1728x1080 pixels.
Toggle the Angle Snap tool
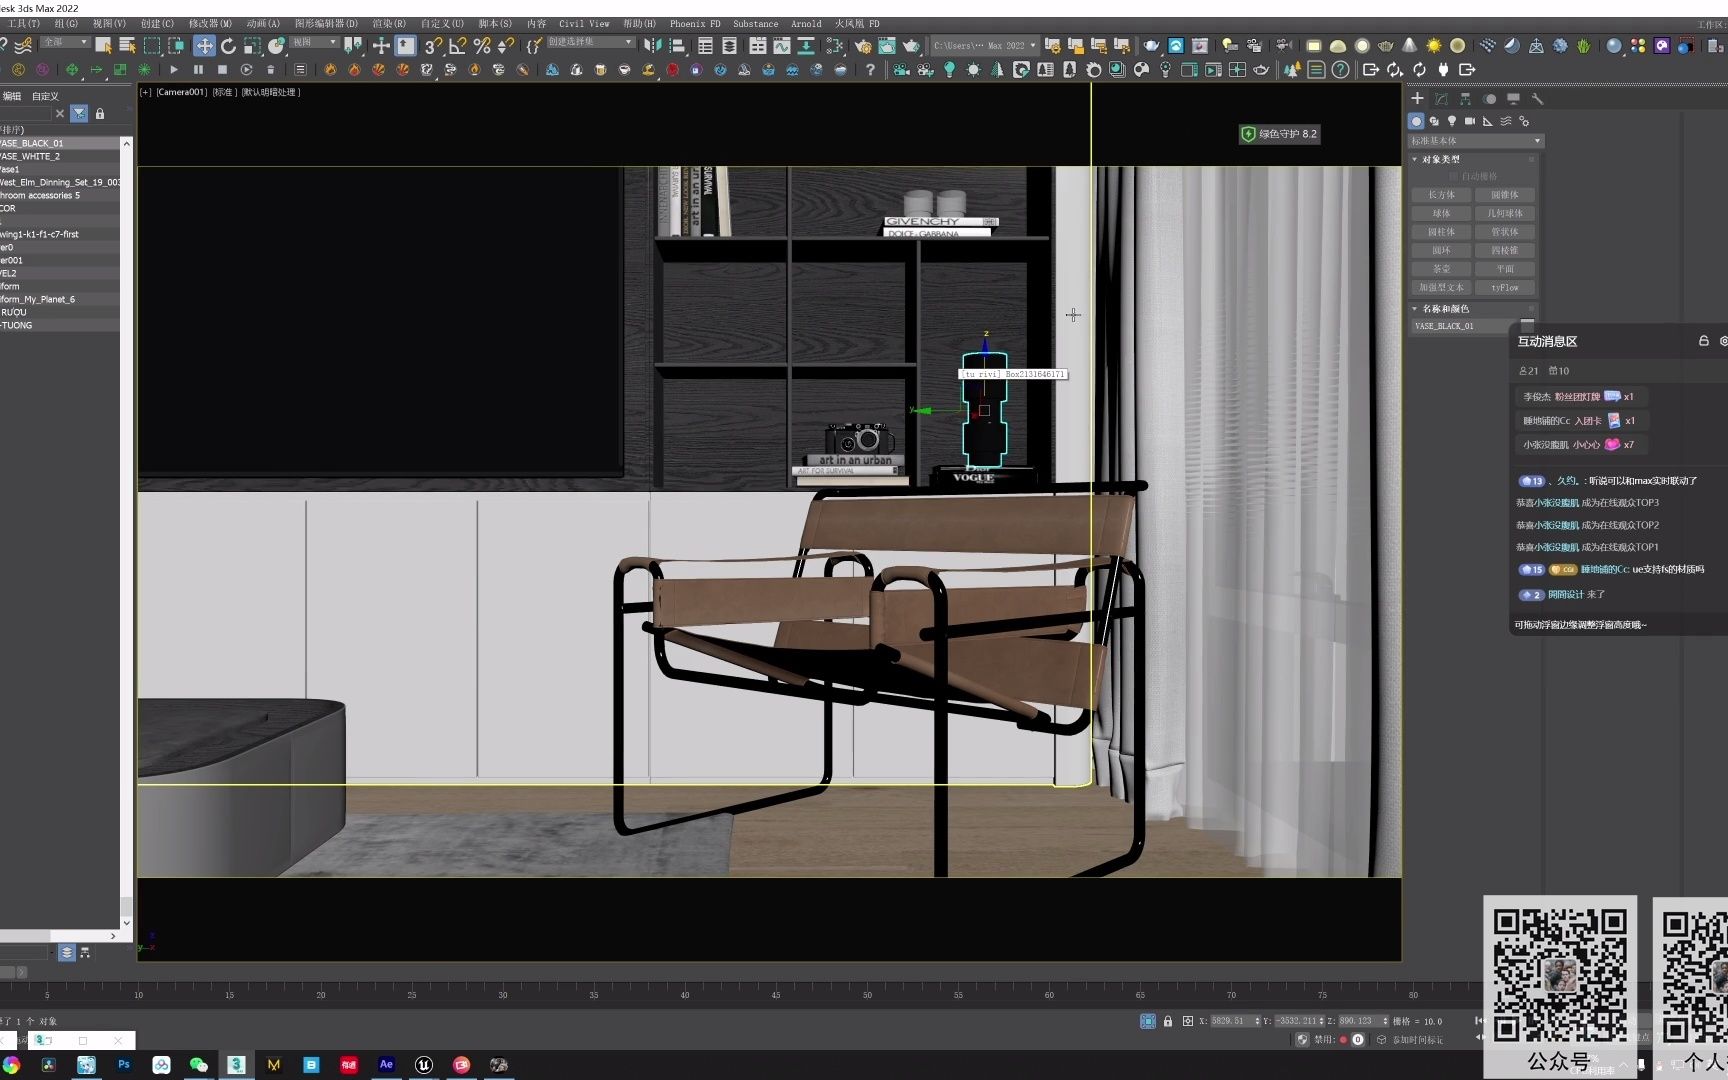(x=457, y=46)
